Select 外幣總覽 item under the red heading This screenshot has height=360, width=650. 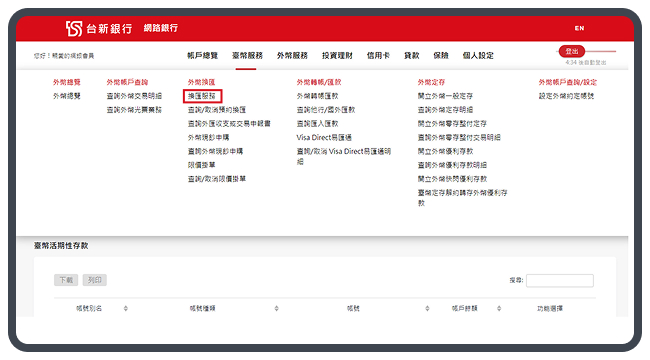(x=67, y=96)
